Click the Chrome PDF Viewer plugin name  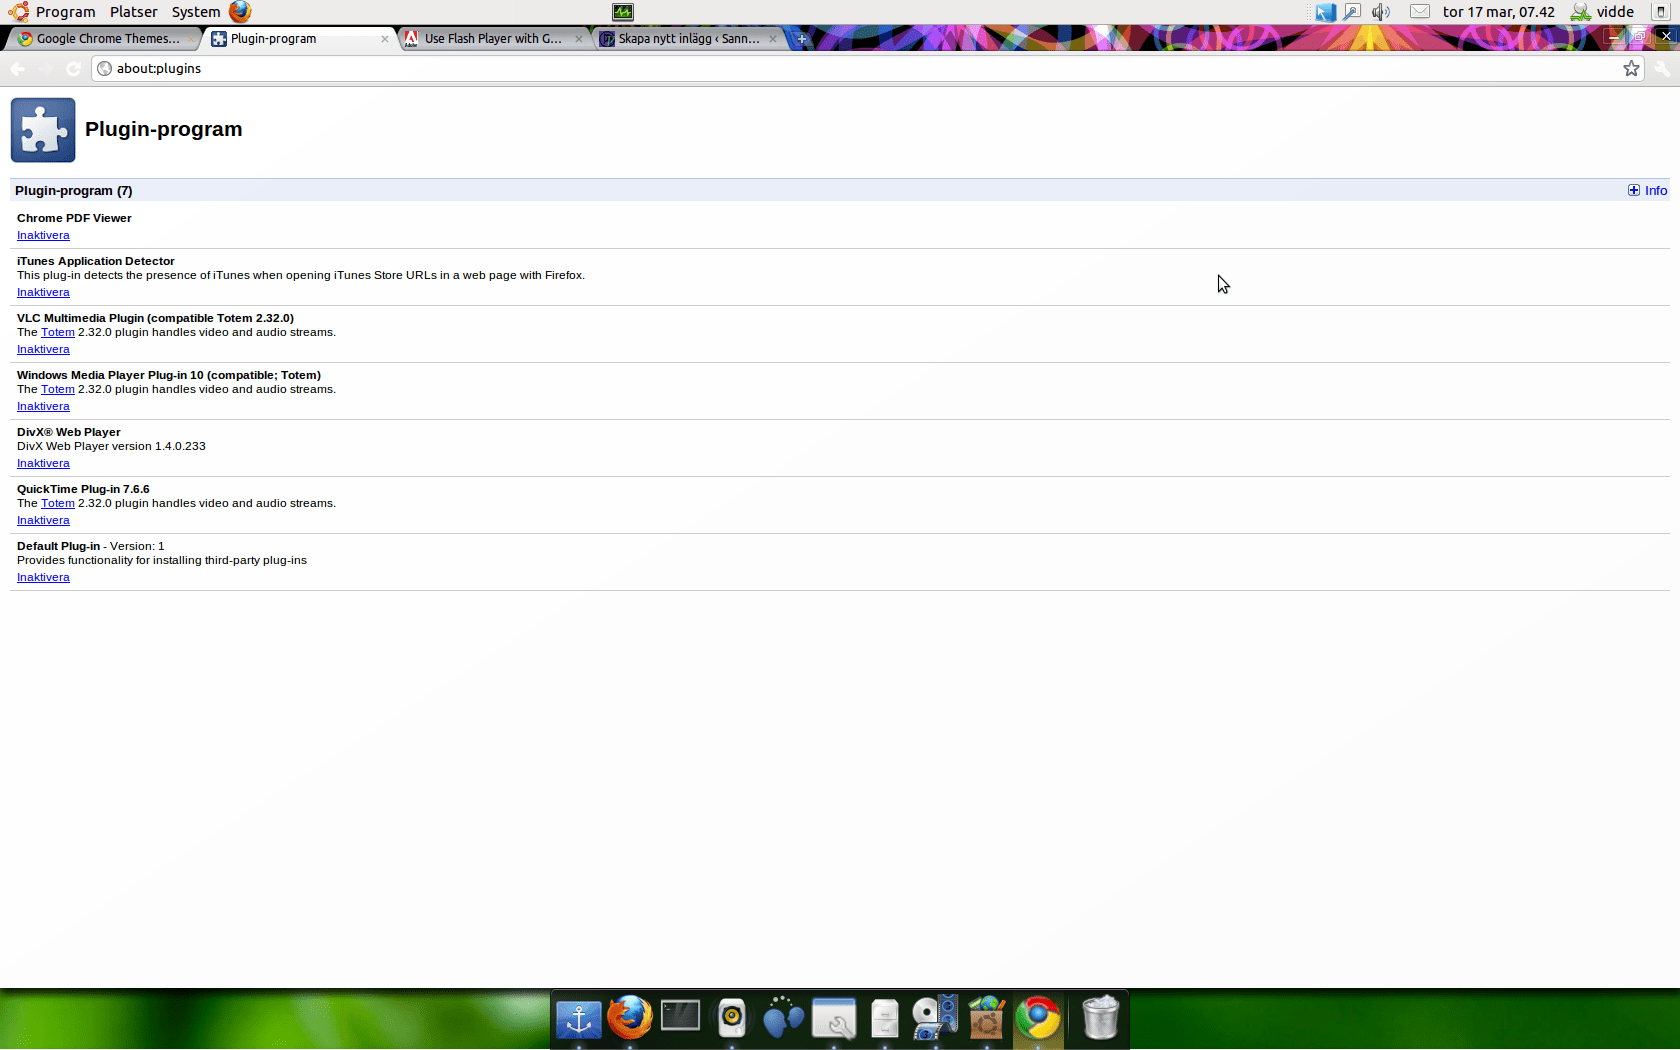point(74,218)
